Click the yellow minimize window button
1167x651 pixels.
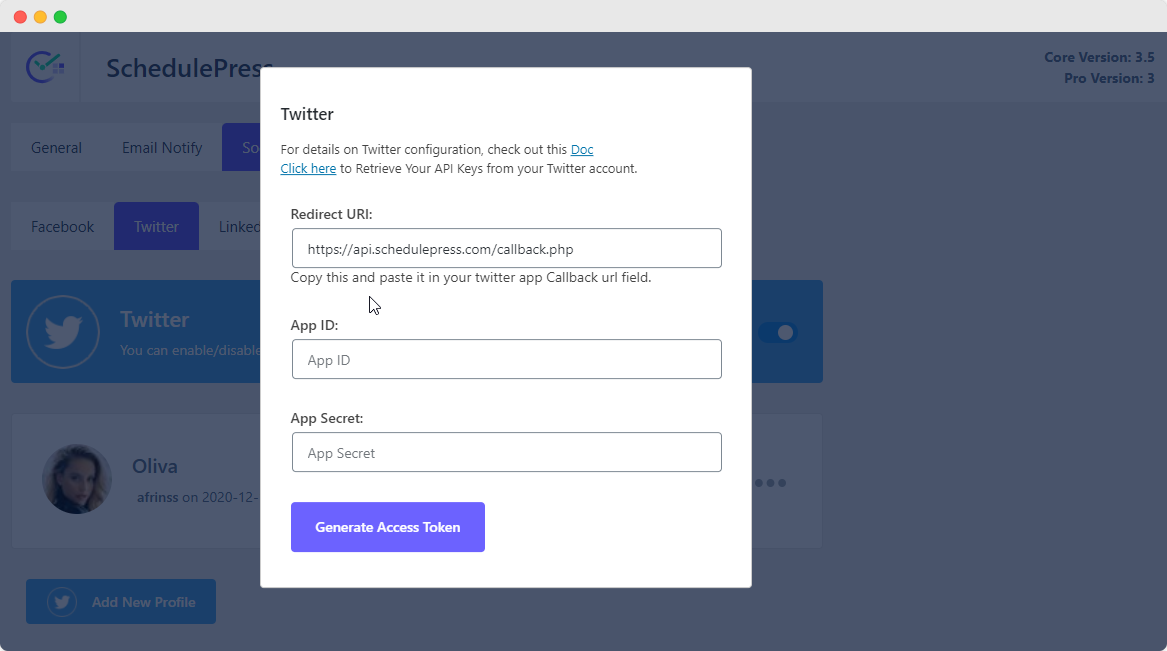(40, 16)
